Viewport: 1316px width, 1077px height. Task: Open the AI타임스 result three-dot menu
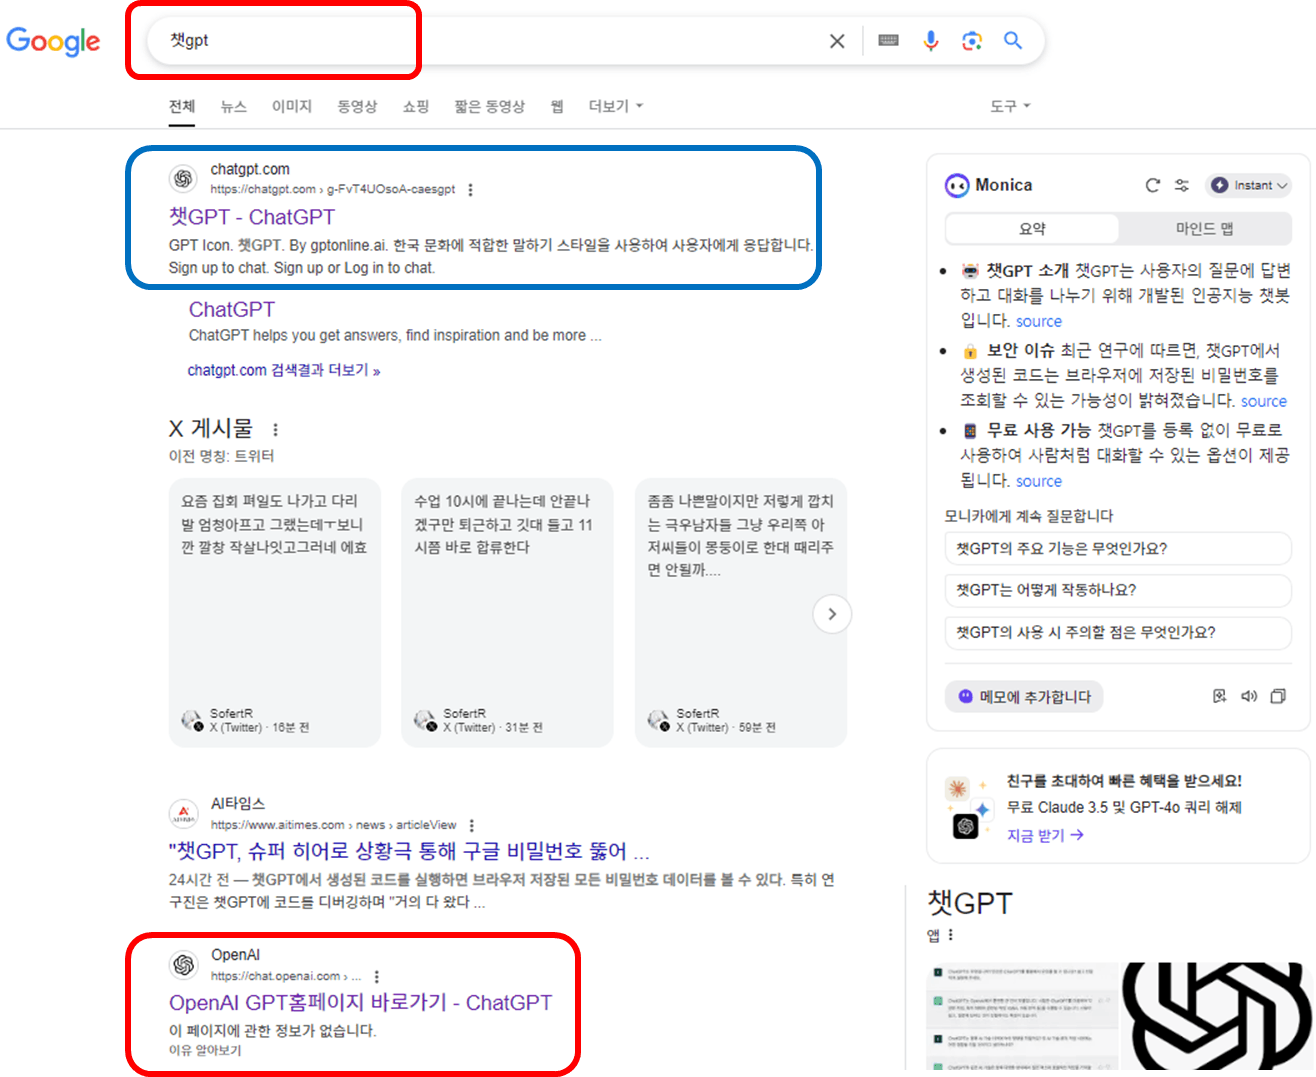coord(472,826)
